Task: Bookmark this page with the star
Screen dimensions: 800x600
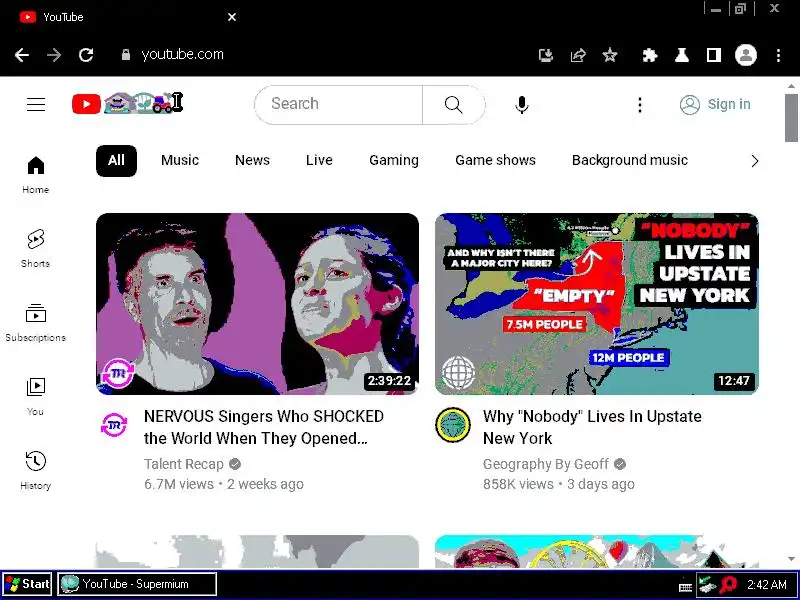Action: [x=610, y=55]
